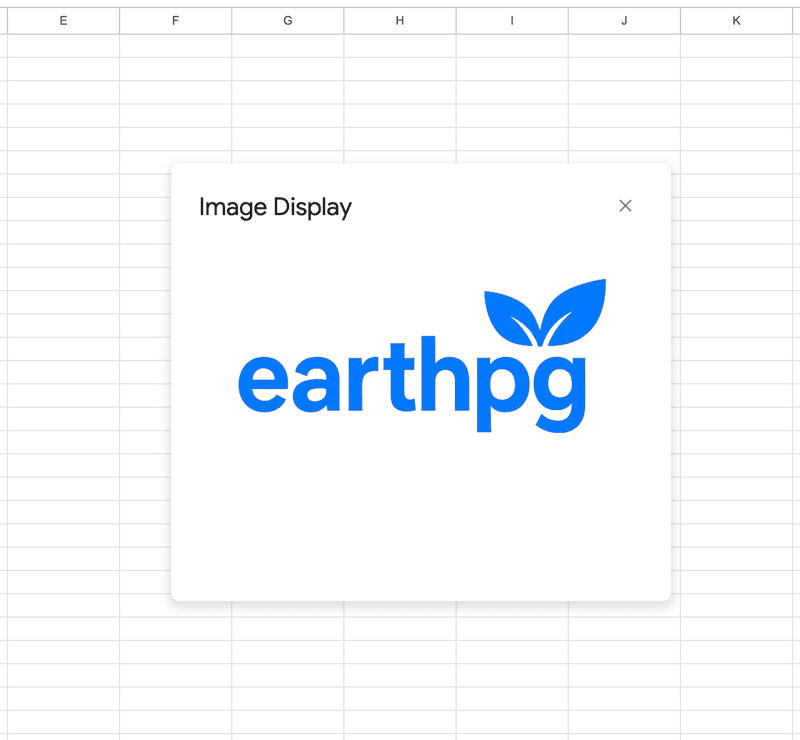
Task: Select column K header
Action: click(x=737, y=21)
